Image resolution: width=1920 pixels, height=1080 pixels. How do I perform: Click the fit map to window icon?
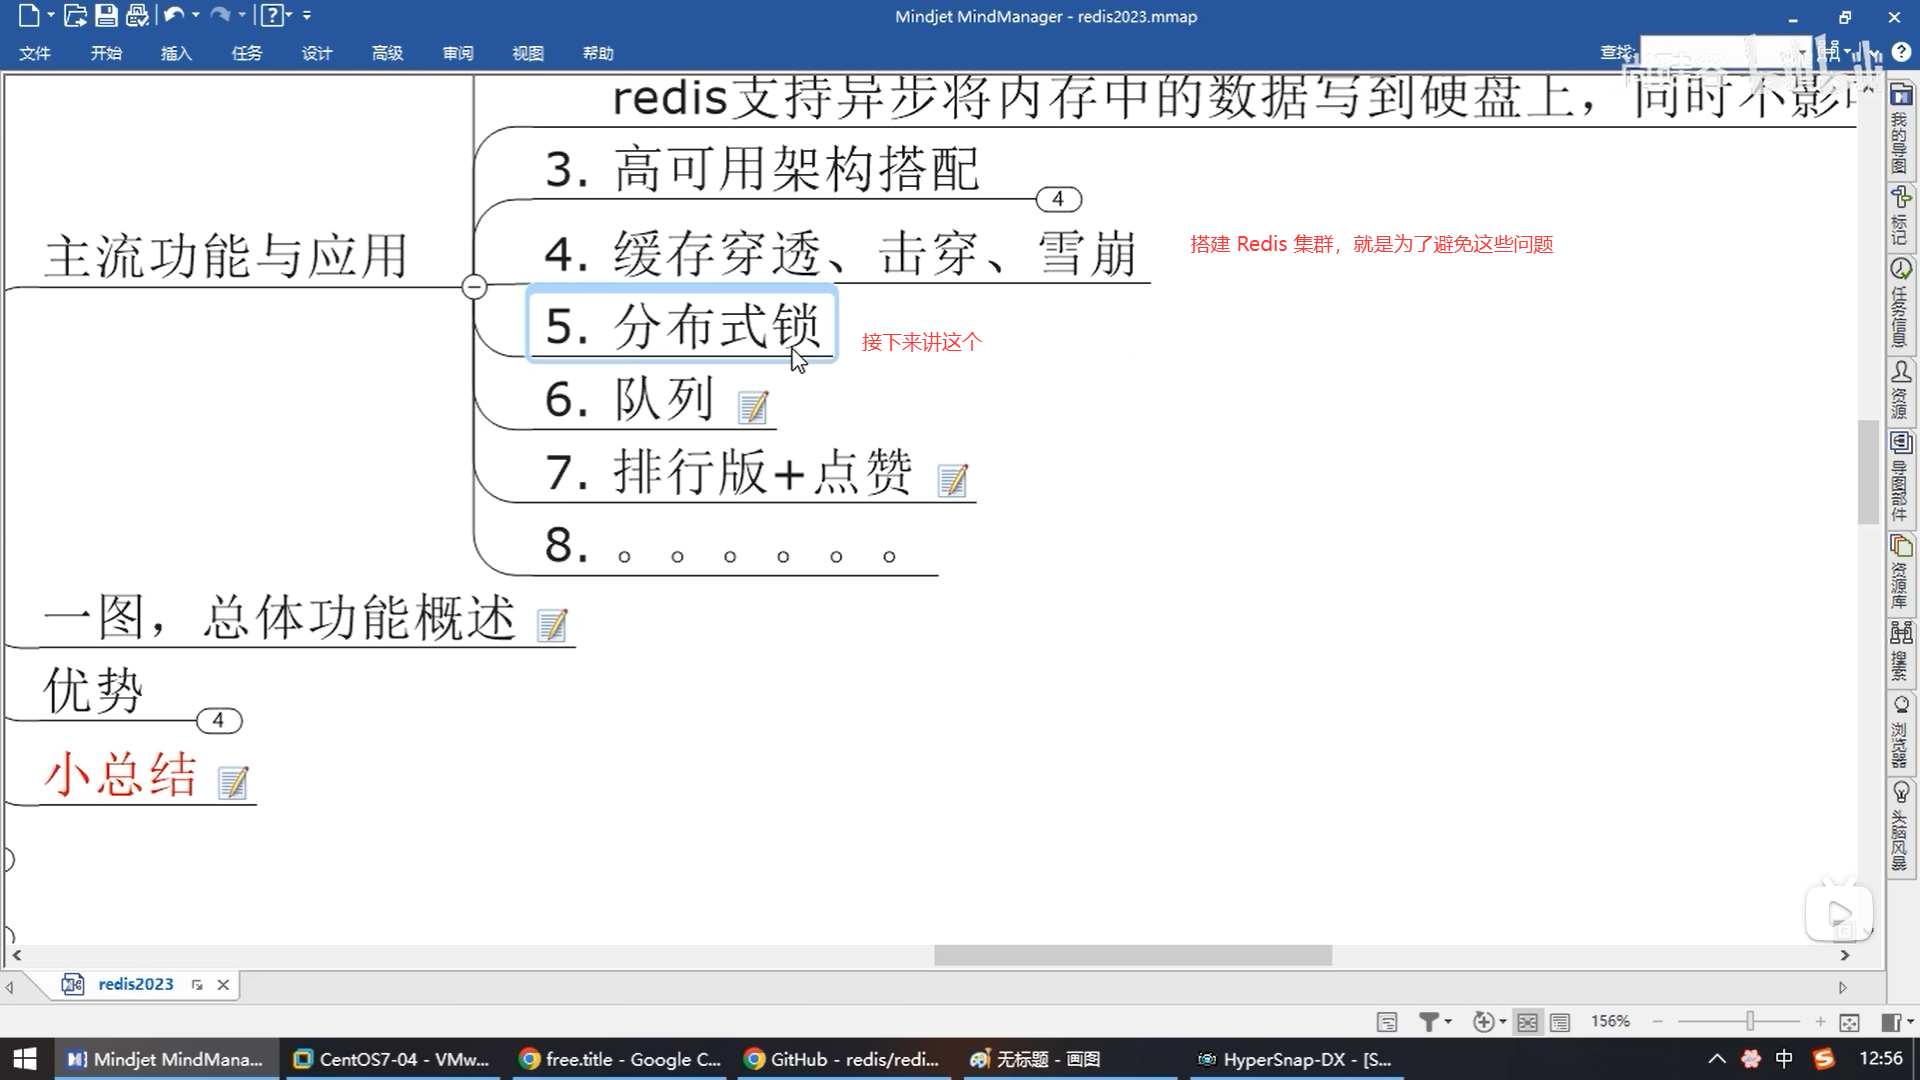1849,1021
